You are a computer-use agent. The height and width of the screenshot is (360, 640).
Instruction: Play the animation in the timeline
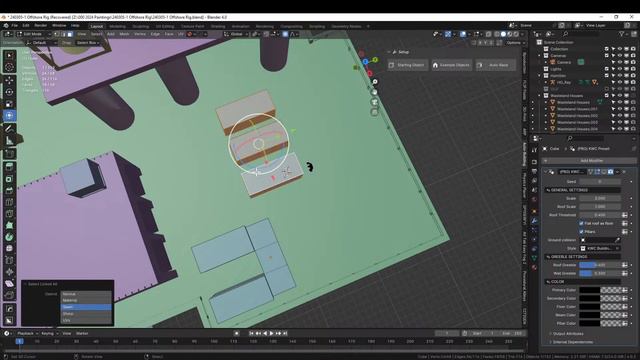[x=271, y=333]
